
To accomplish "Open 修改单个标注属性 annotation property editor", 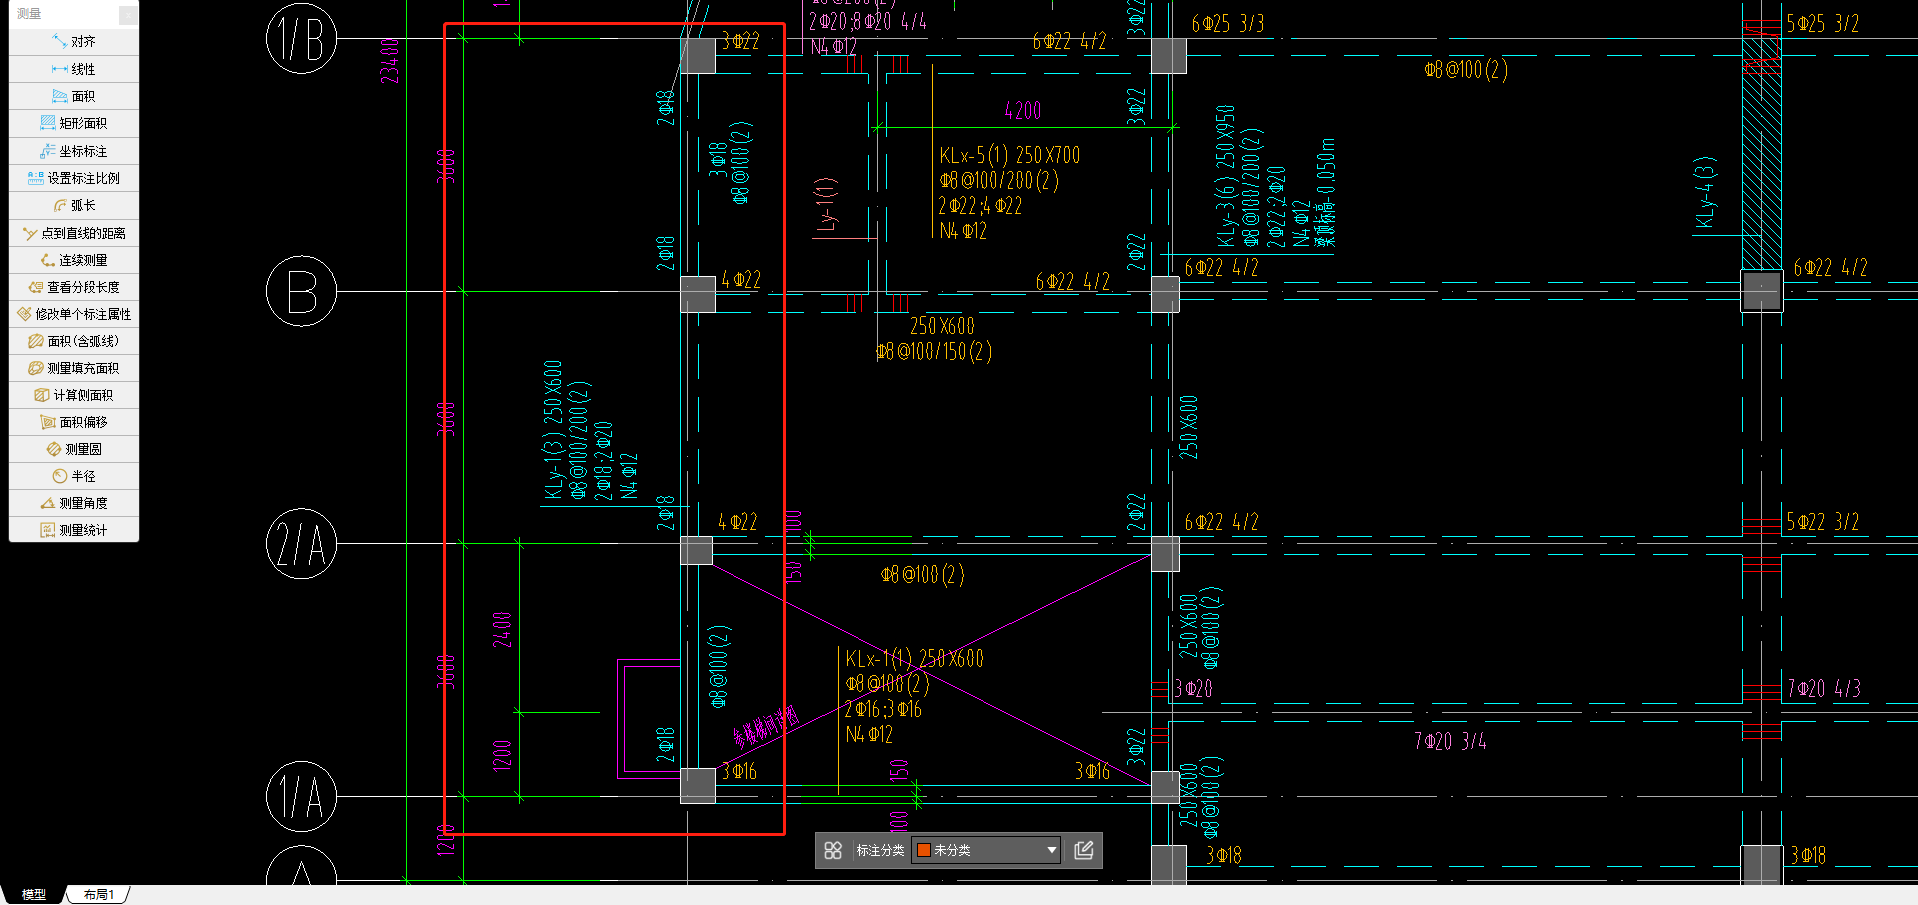I will pos(74,314).
